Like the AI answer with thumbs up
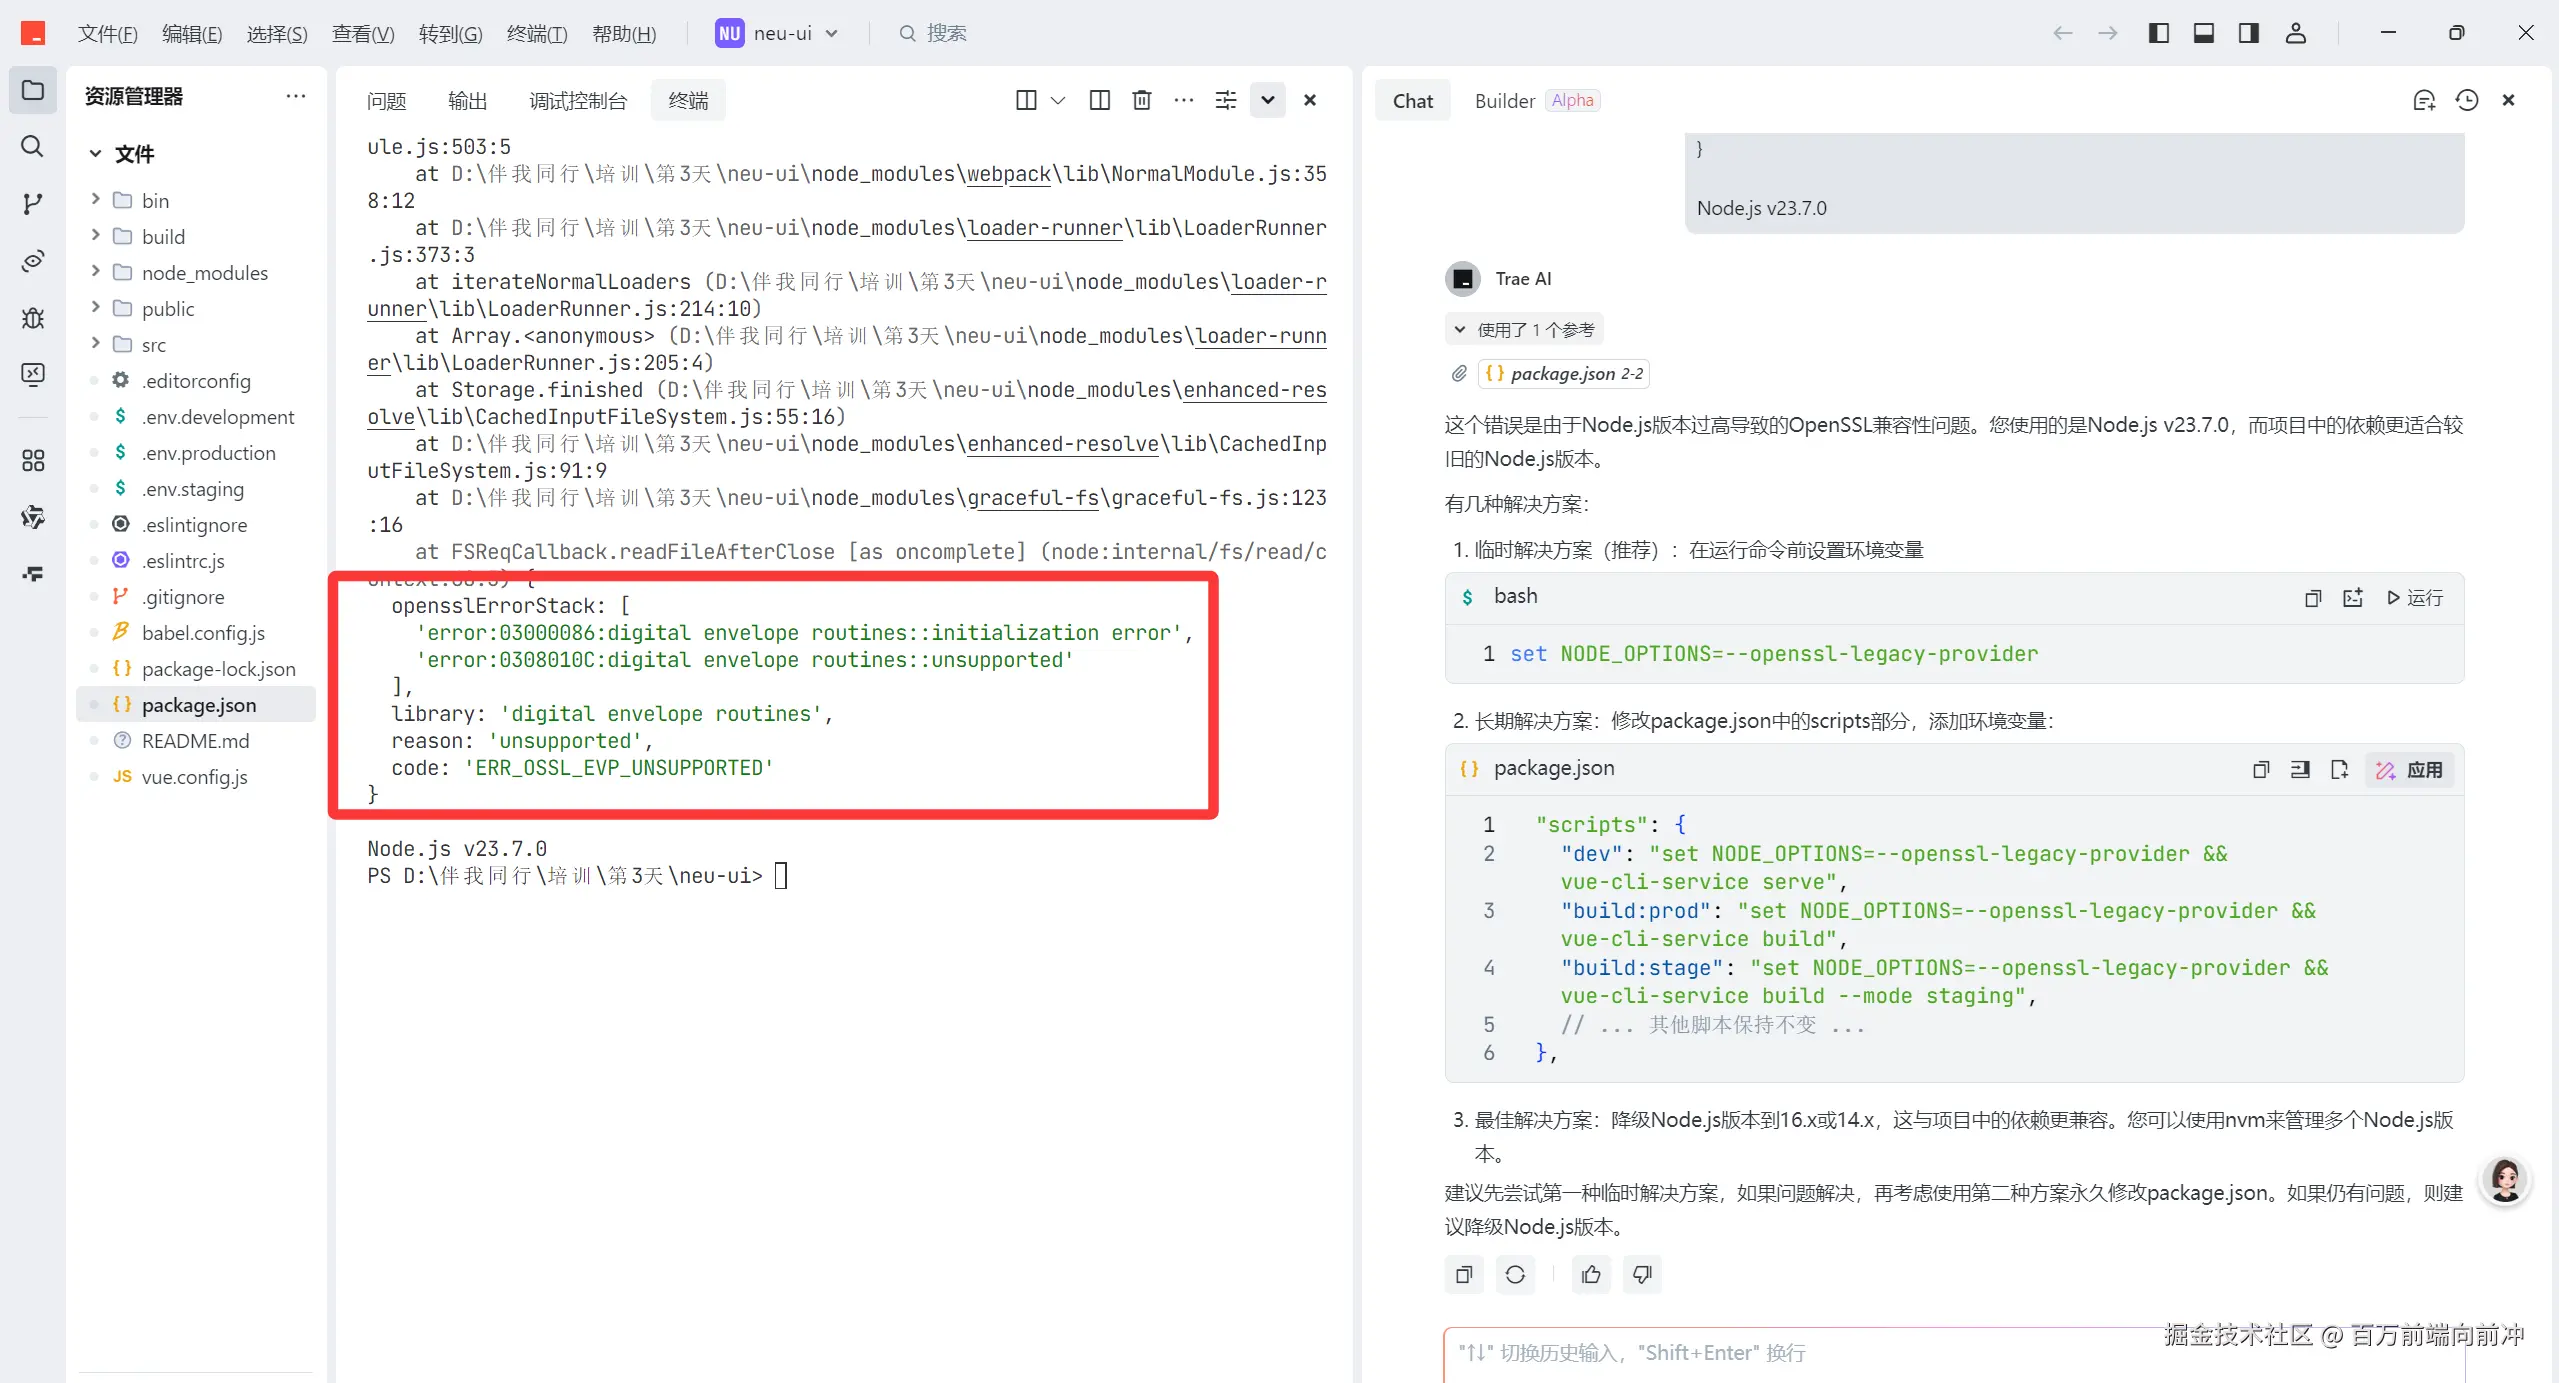Viewport: 2559px width, 1383px height. [1591, 1274]
